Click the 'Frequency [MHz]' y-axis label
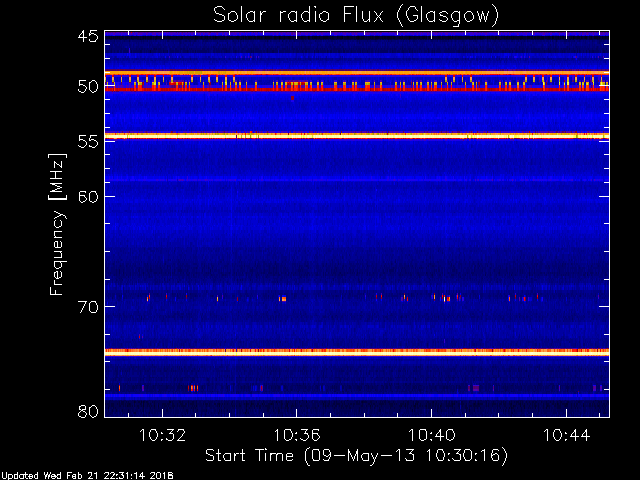The image size is (640, 480). pos(58,222)
